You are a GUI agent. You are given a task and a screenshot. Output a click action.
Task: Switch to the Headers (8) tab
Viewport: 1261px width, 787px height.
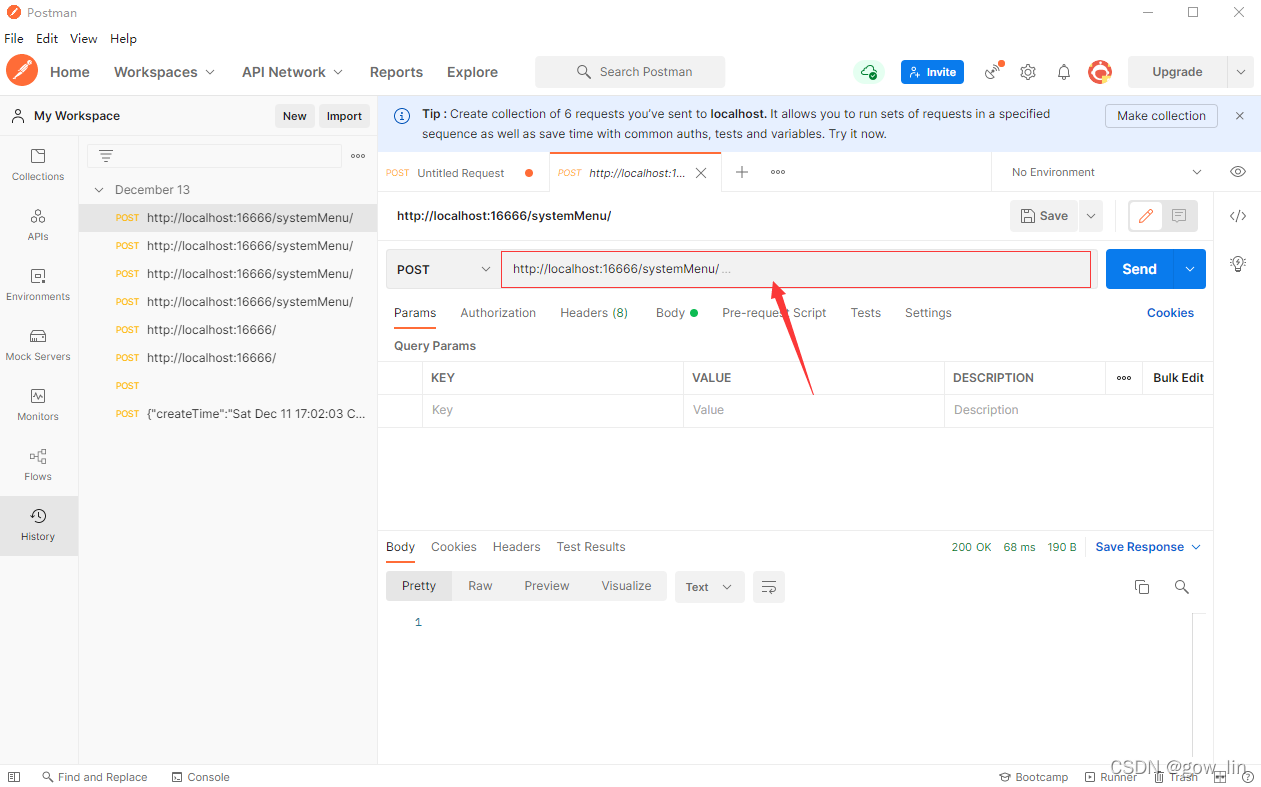[594, 313]
